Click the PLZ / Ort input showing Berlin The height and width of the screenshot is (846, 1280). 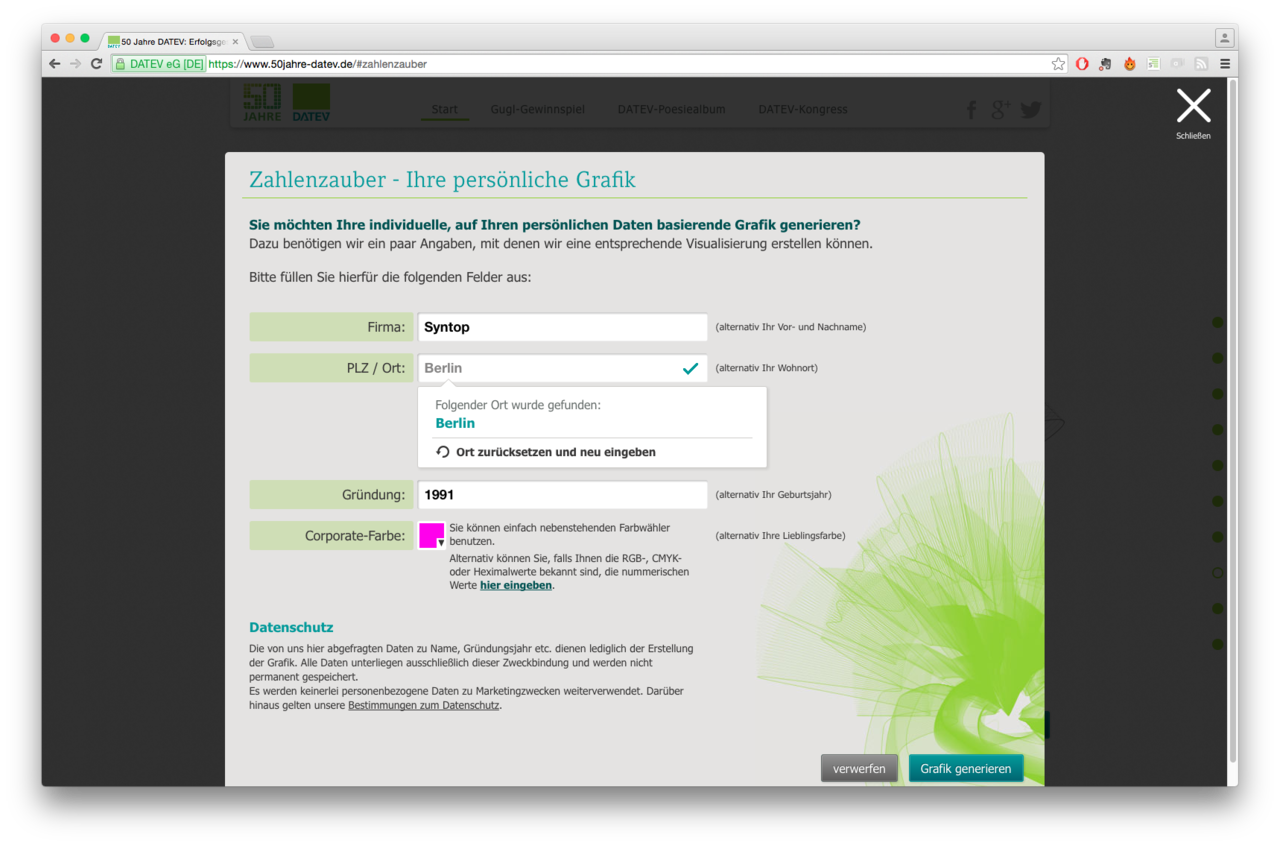[x=563, y=368]
